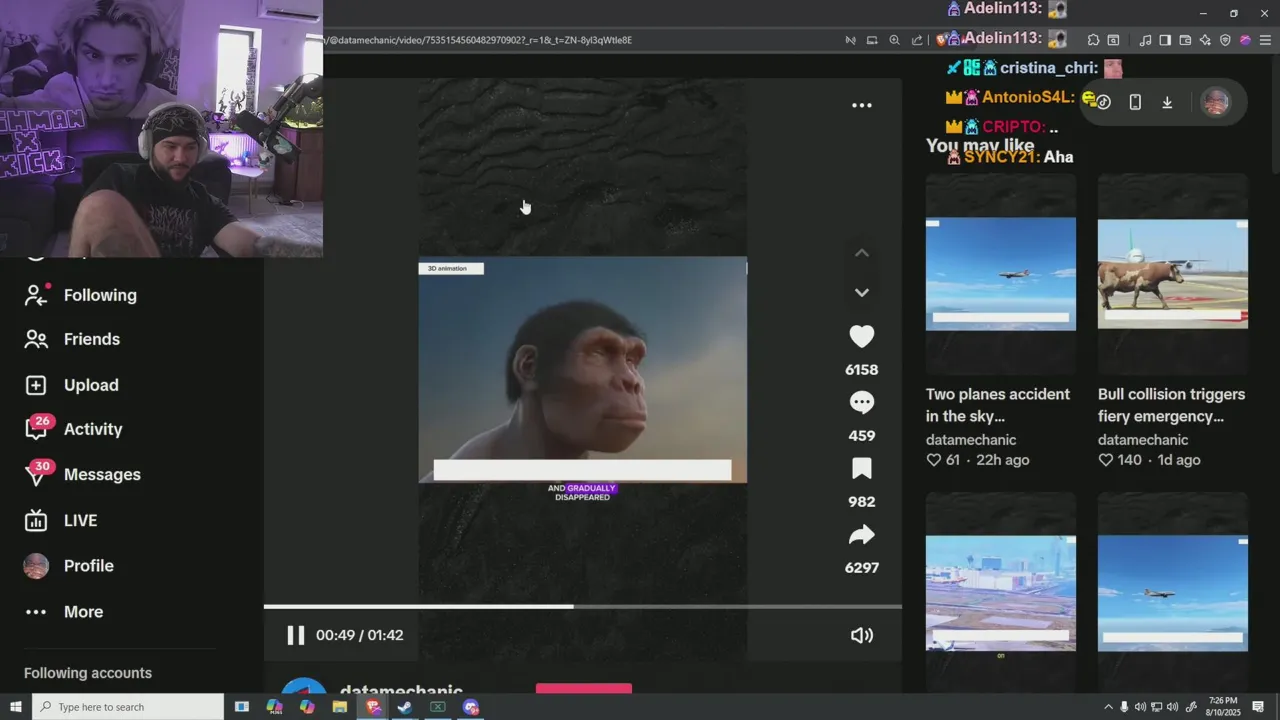Click the phone app icon in top pill
Image resolution: width=1280 pixels, height=720 pixels.
1135,102
